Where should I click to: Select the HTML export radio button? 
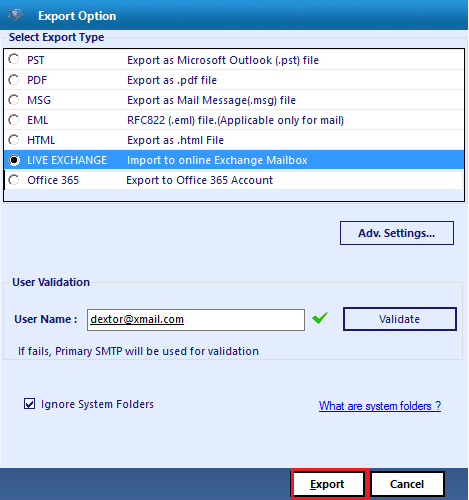pos(14,140)
